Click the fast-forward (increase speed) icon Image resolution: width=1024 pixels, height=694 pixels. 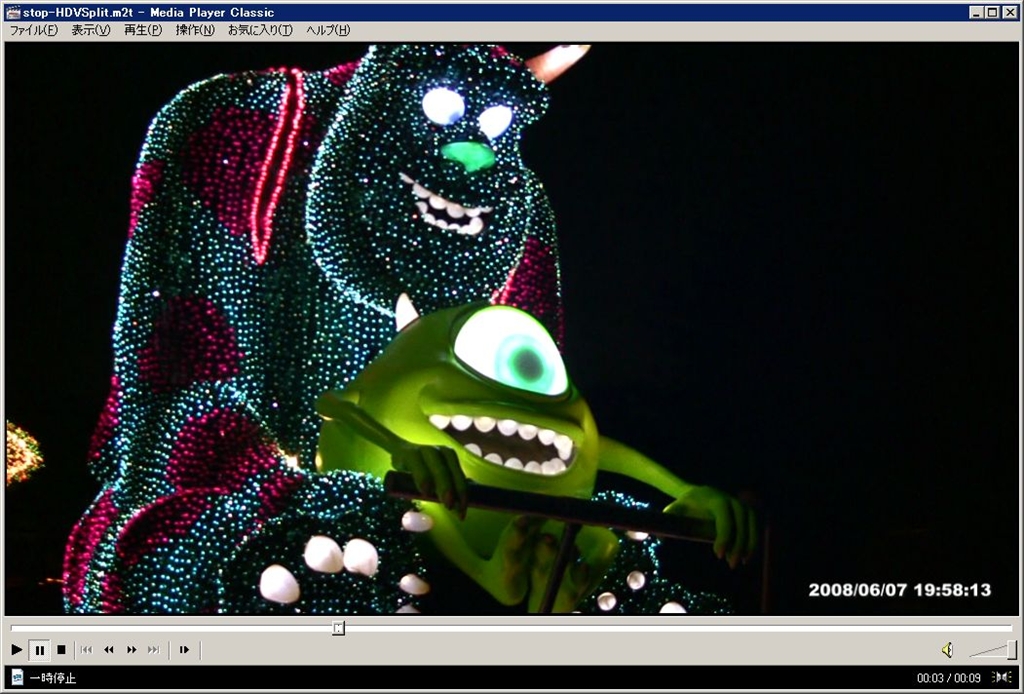(x=132, y=650)
